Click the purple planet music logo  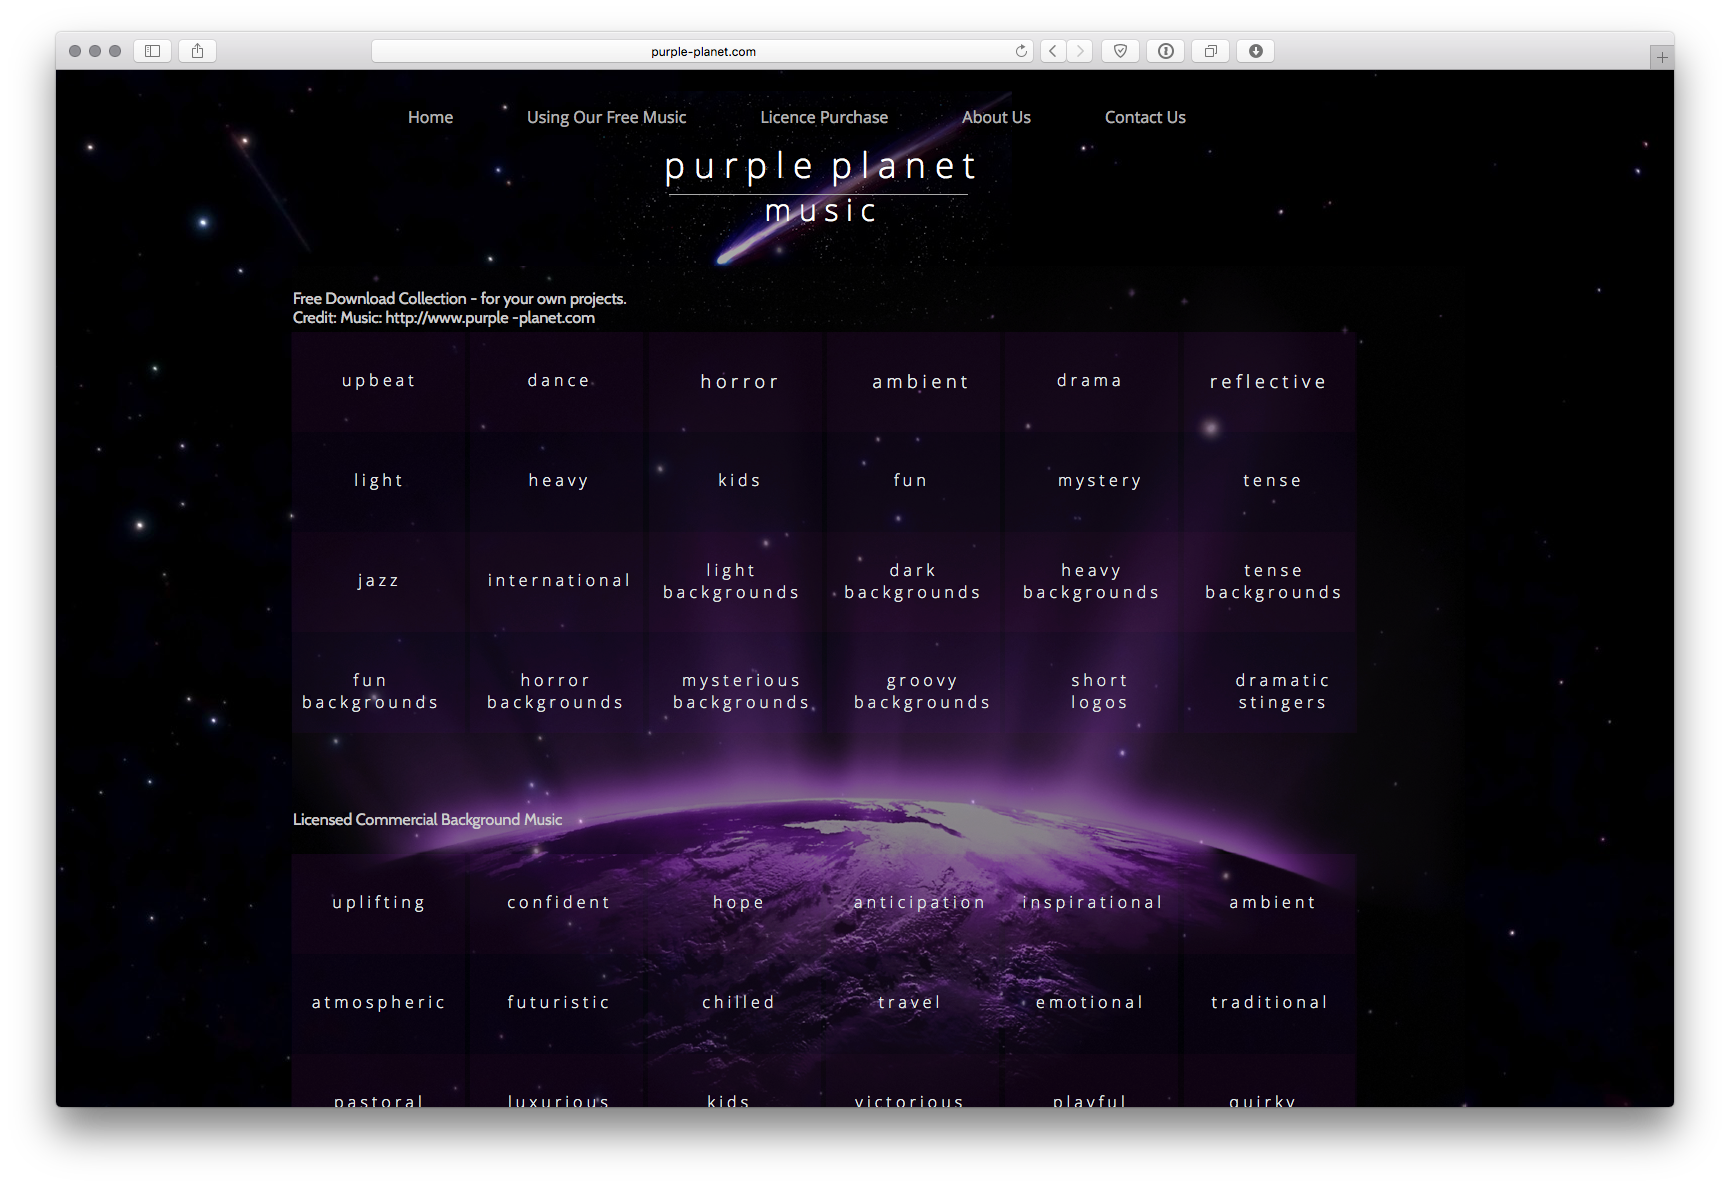(820, 187)
